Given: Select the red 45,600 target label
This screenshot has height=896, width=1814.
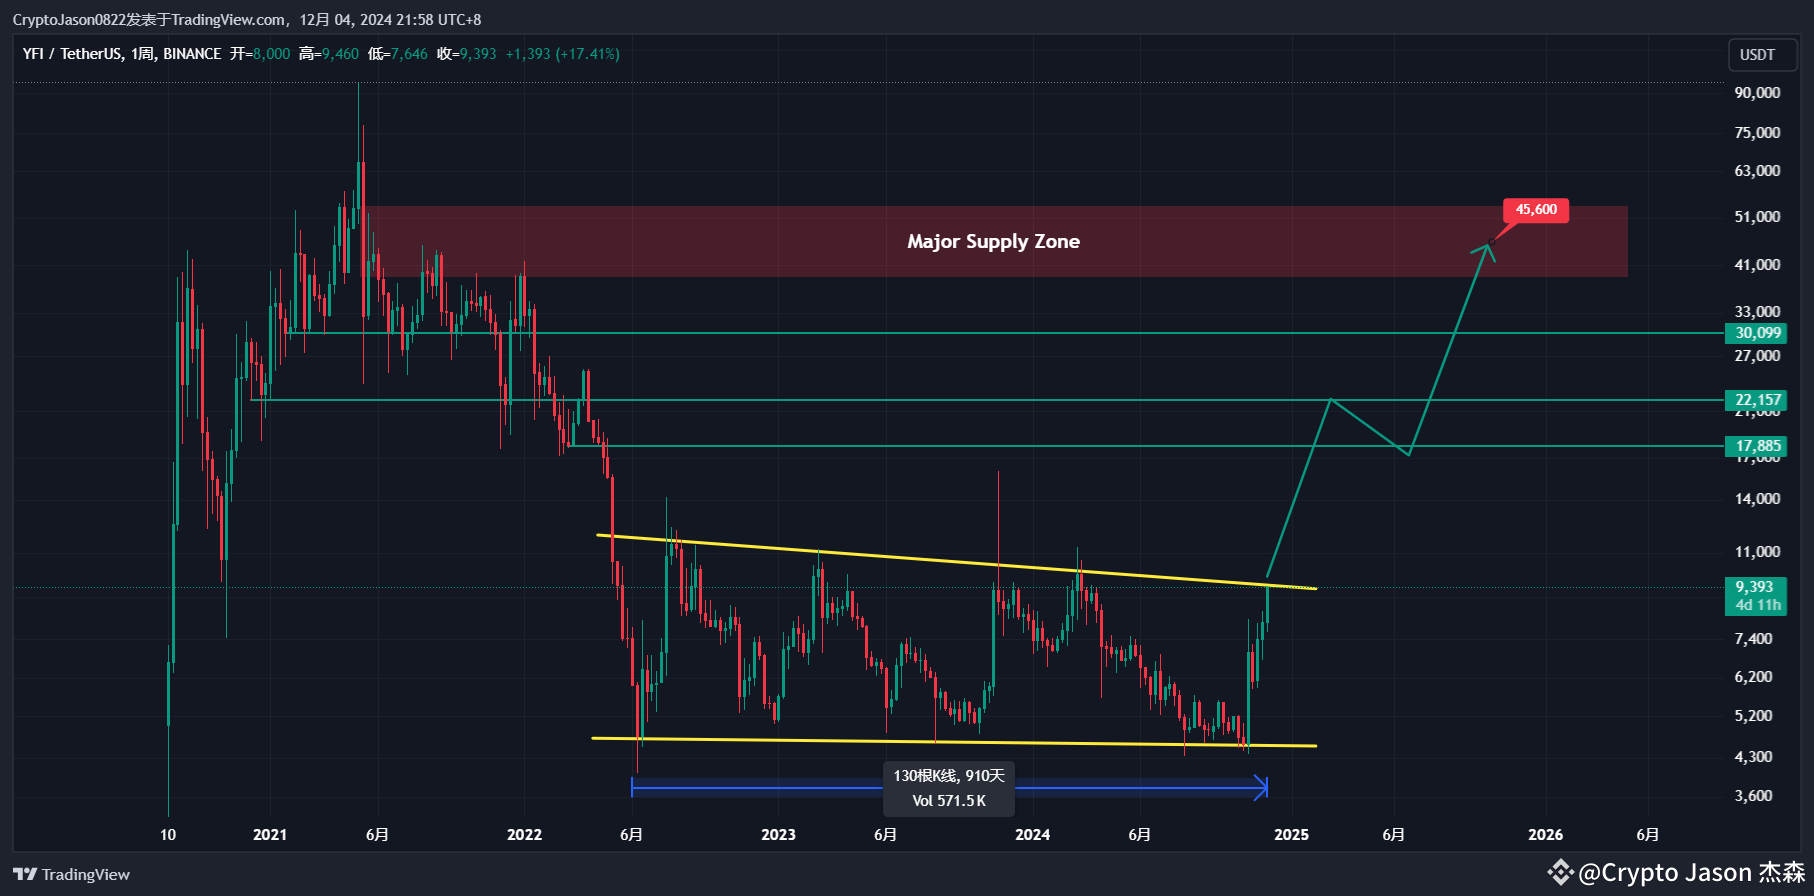Looking at the screenshot, I should (1536, 210).
